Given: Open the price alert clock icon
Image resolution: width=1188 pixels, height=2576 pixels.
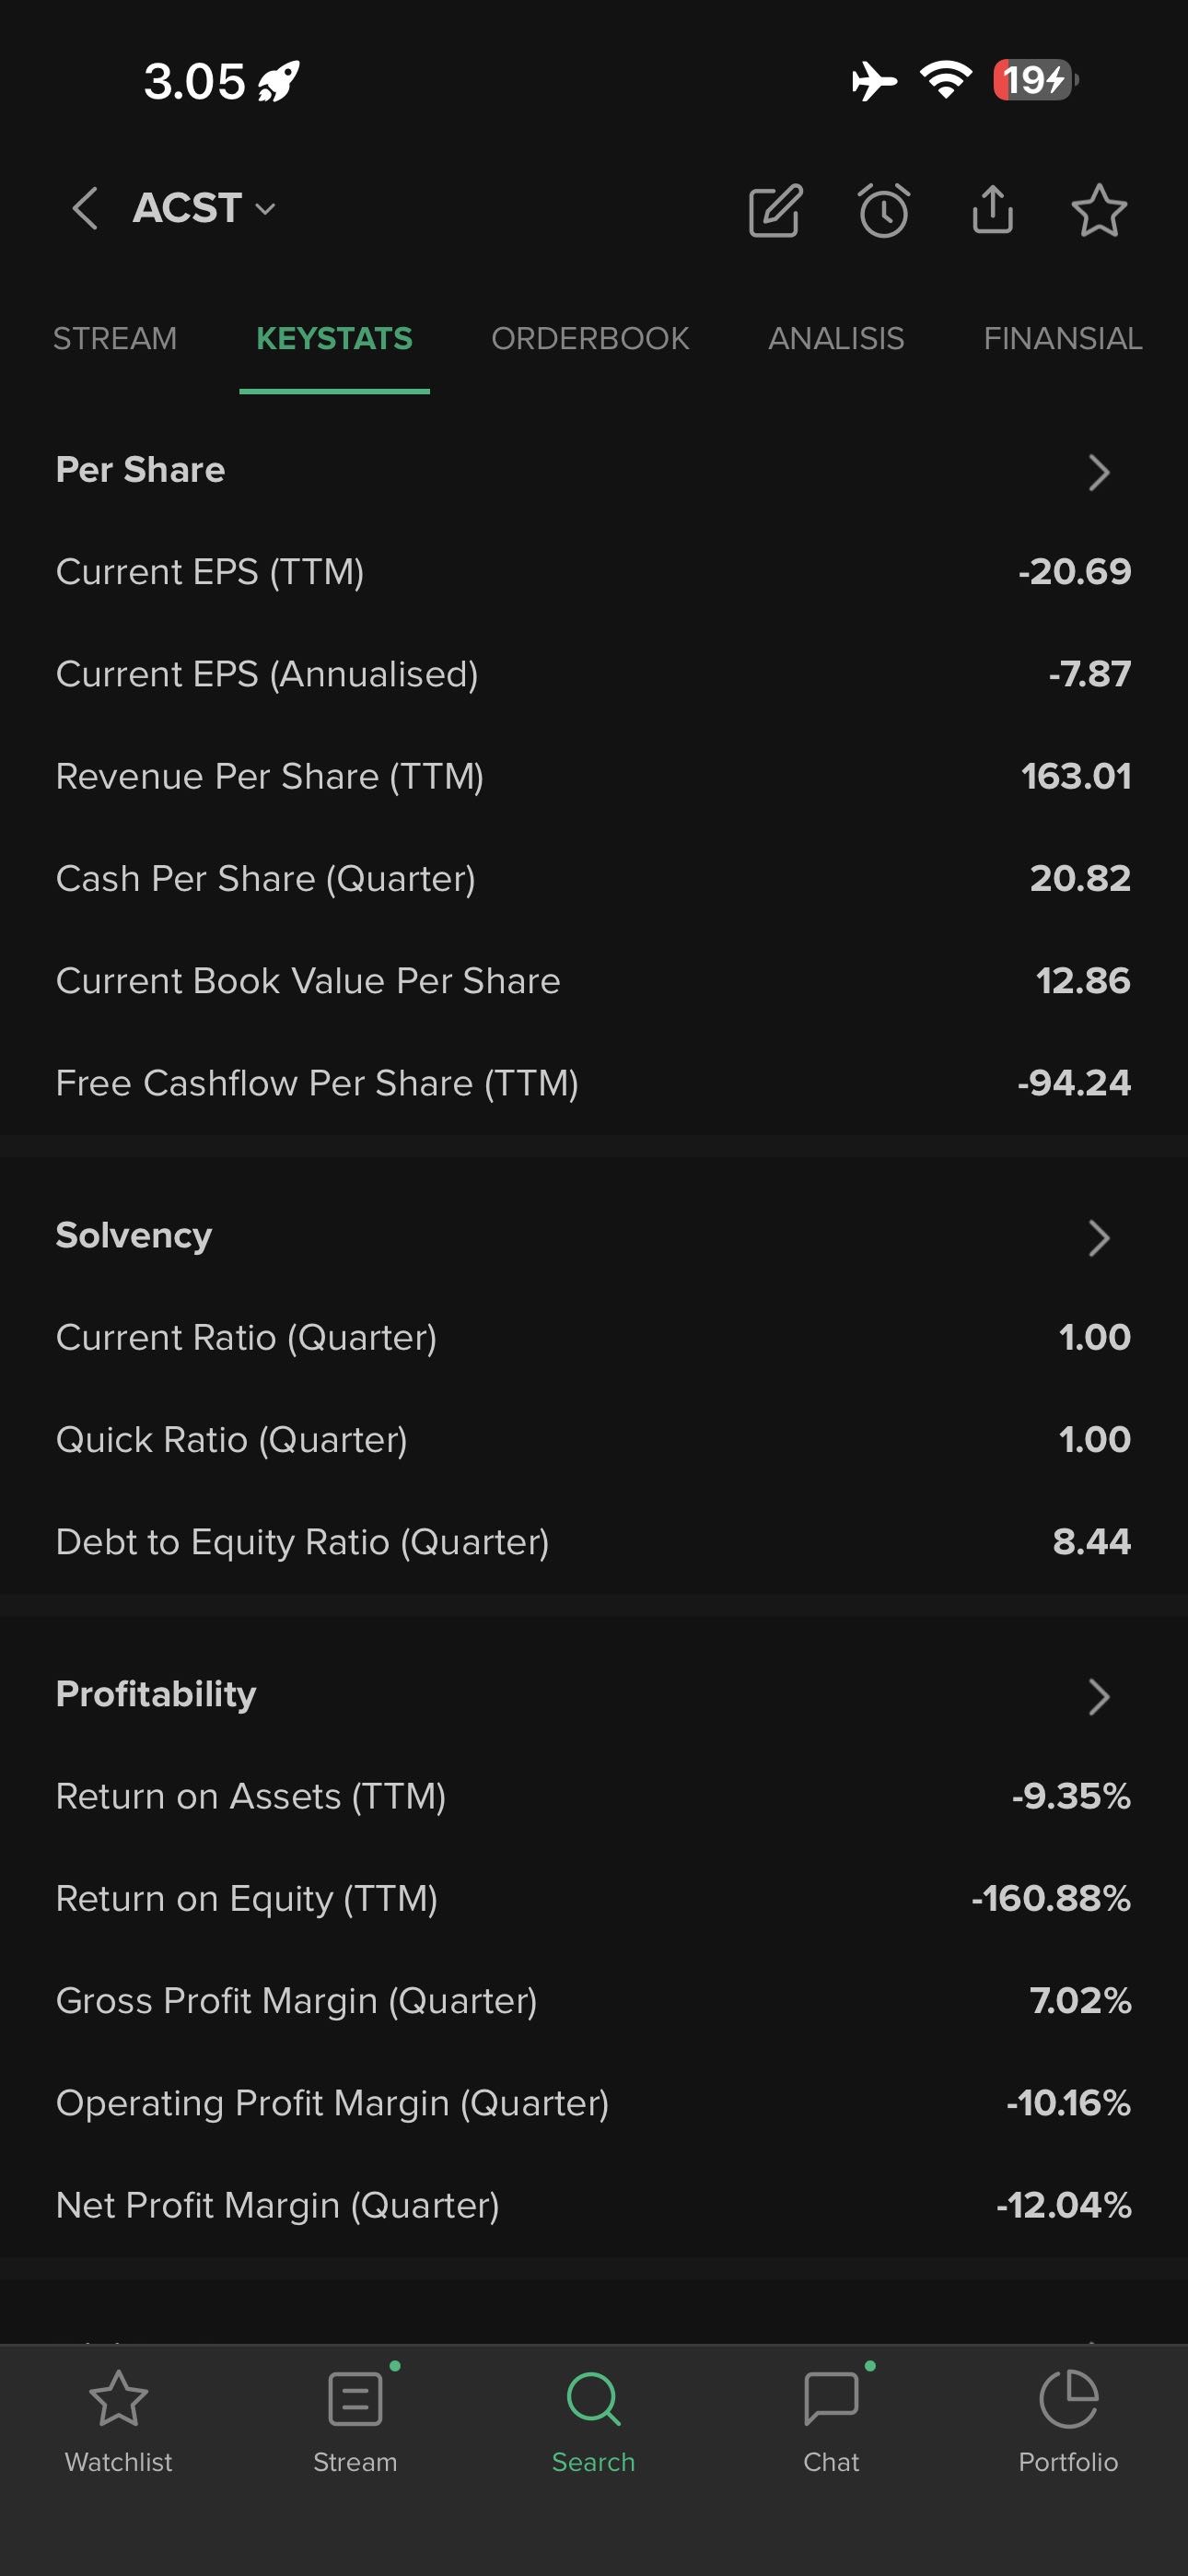Looking at the screenshot, I should [884, 210].
